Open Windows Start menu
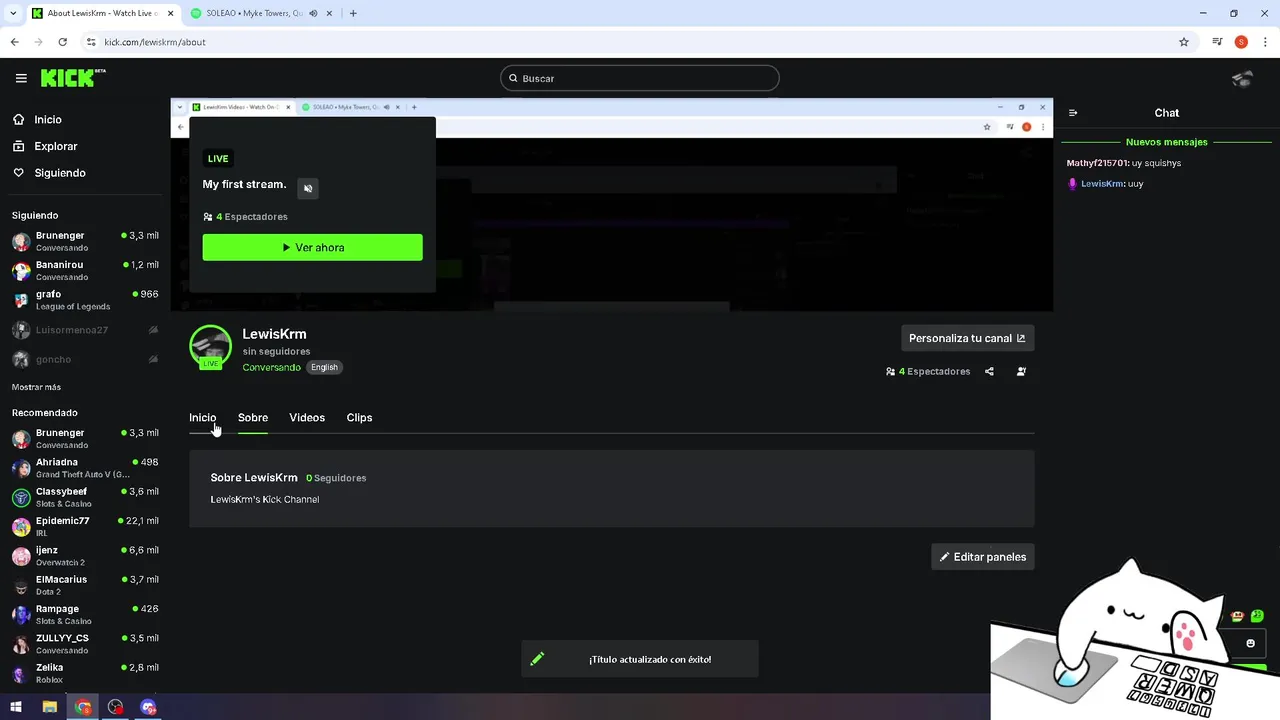 pos(16,707)
